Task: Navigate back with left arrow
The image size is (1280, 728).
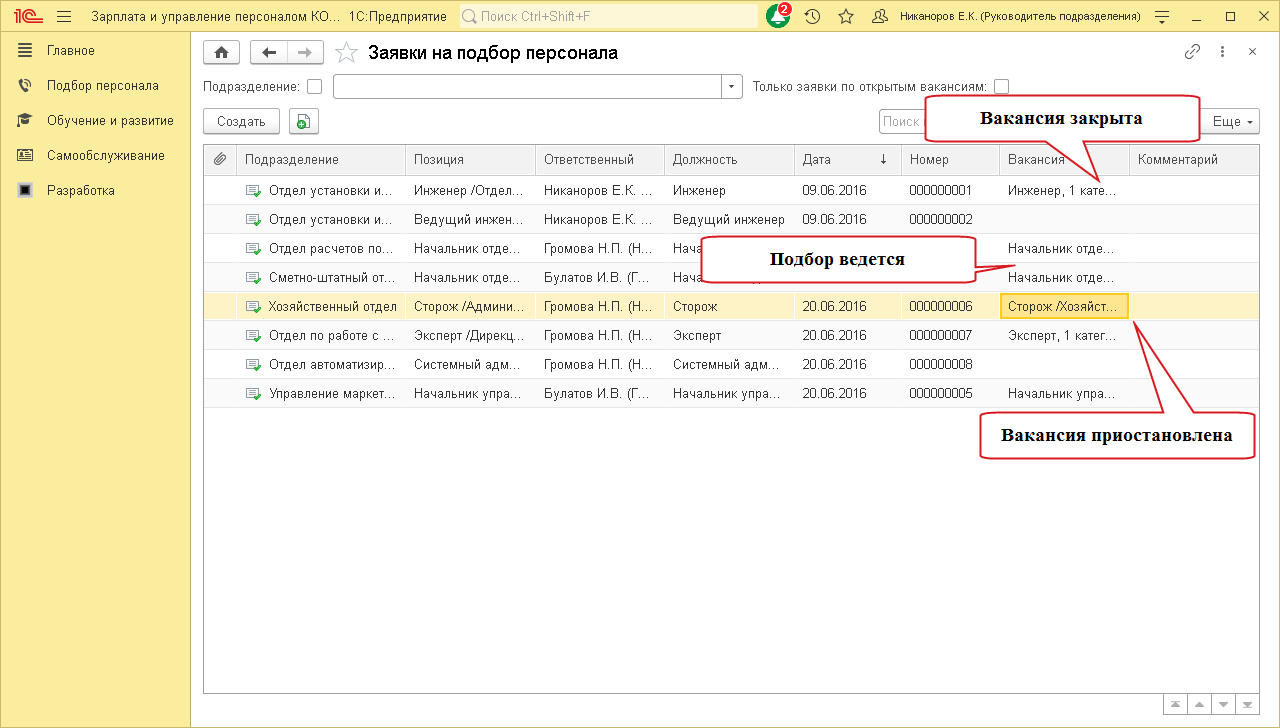Action: click(x=268, y=53)
